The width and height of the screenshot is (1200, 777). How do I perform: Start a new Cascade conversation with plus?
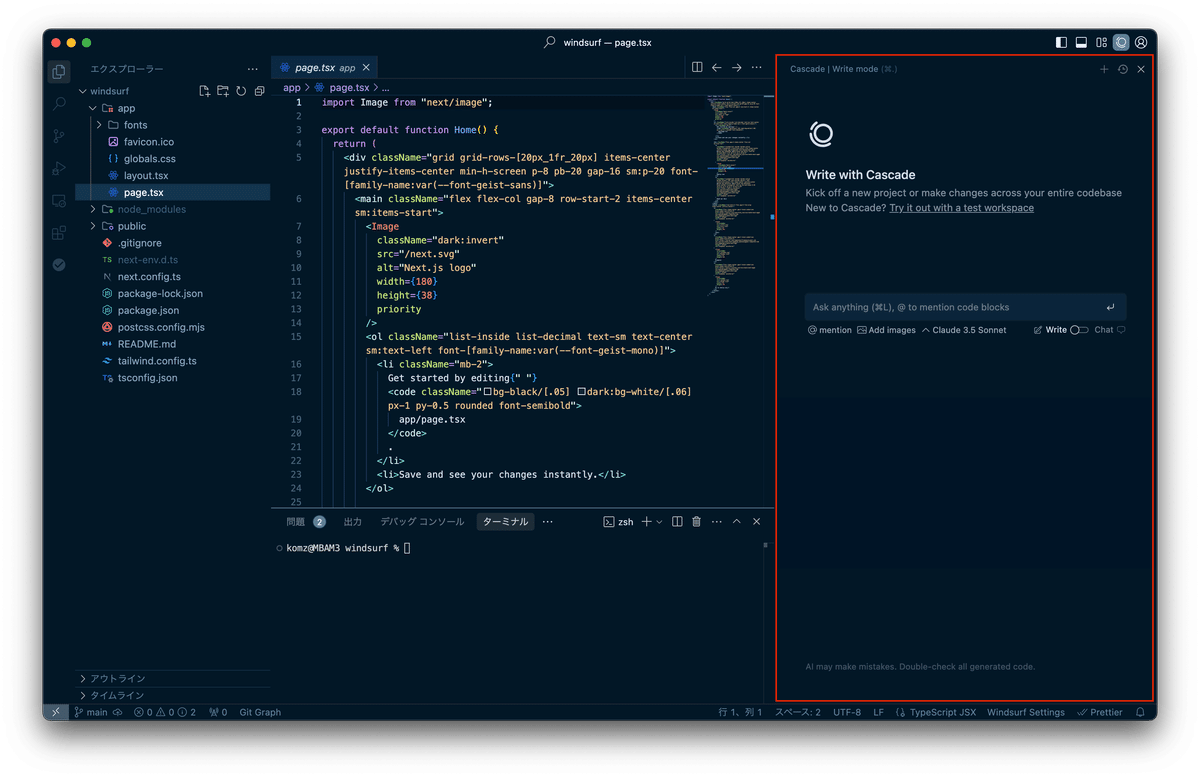pyautogui.click(x=1104, y=69)
